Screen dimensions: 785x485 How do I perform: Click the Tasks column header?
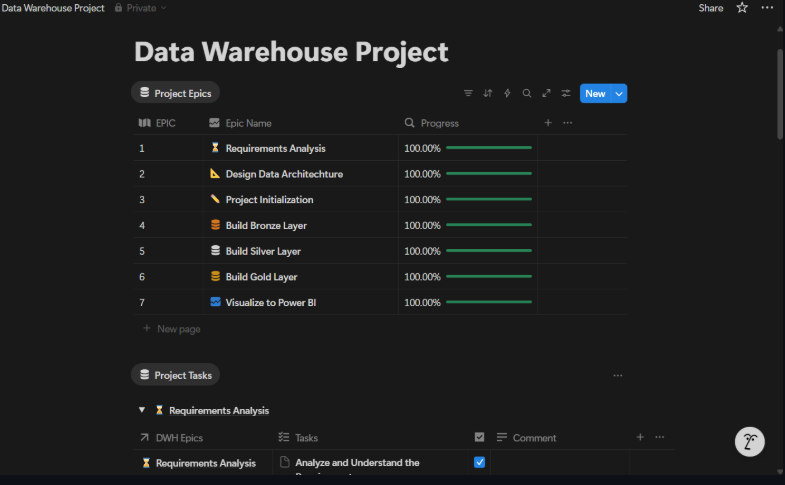[x=298, y=438]
